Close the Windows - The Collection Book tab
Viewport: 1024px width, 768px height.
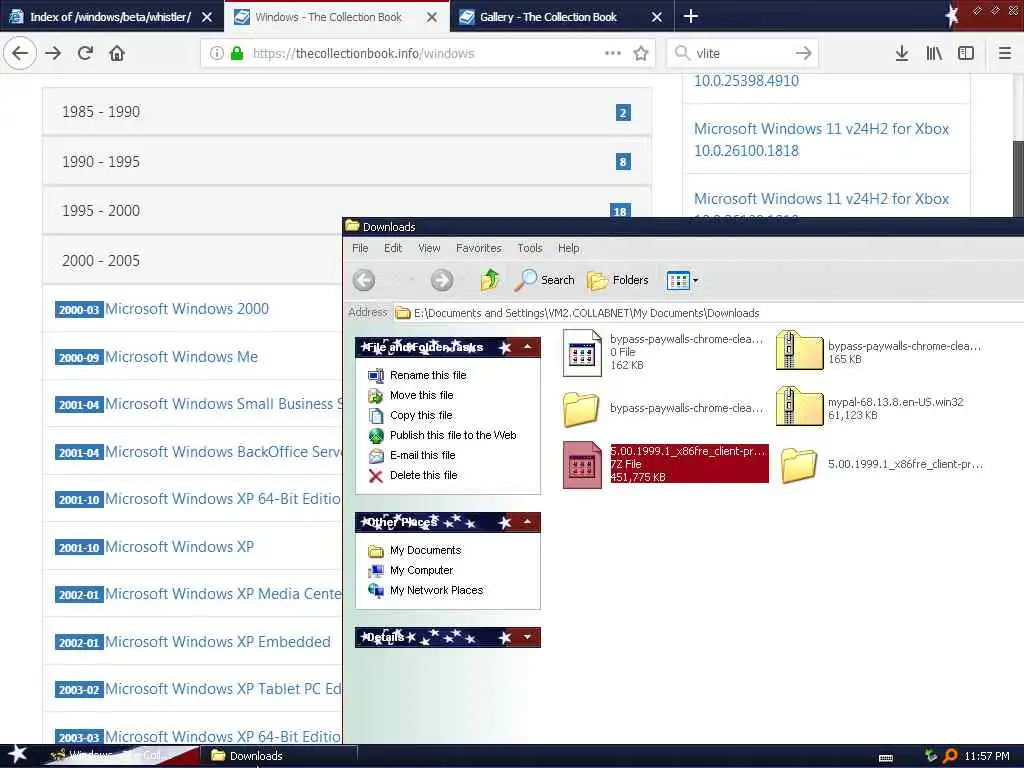432,17
